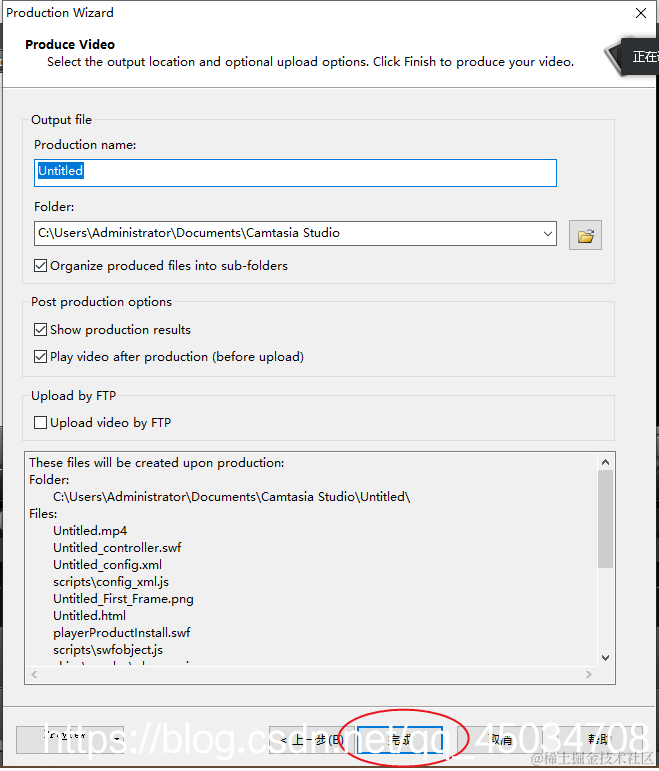Click the vertical scrollbar thumb in file list
The image size is (659, 771).
605,519
